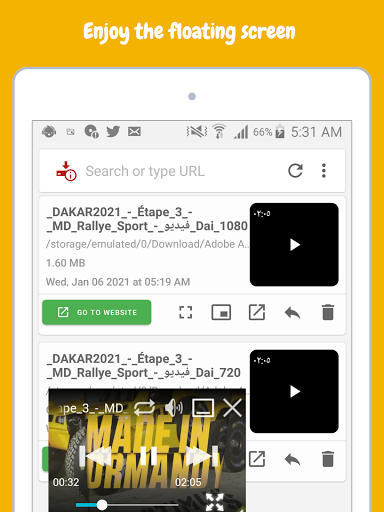Delete the Dai_720 video file
Viewport: 384px width, 512px height.
[x=328, y=459]
